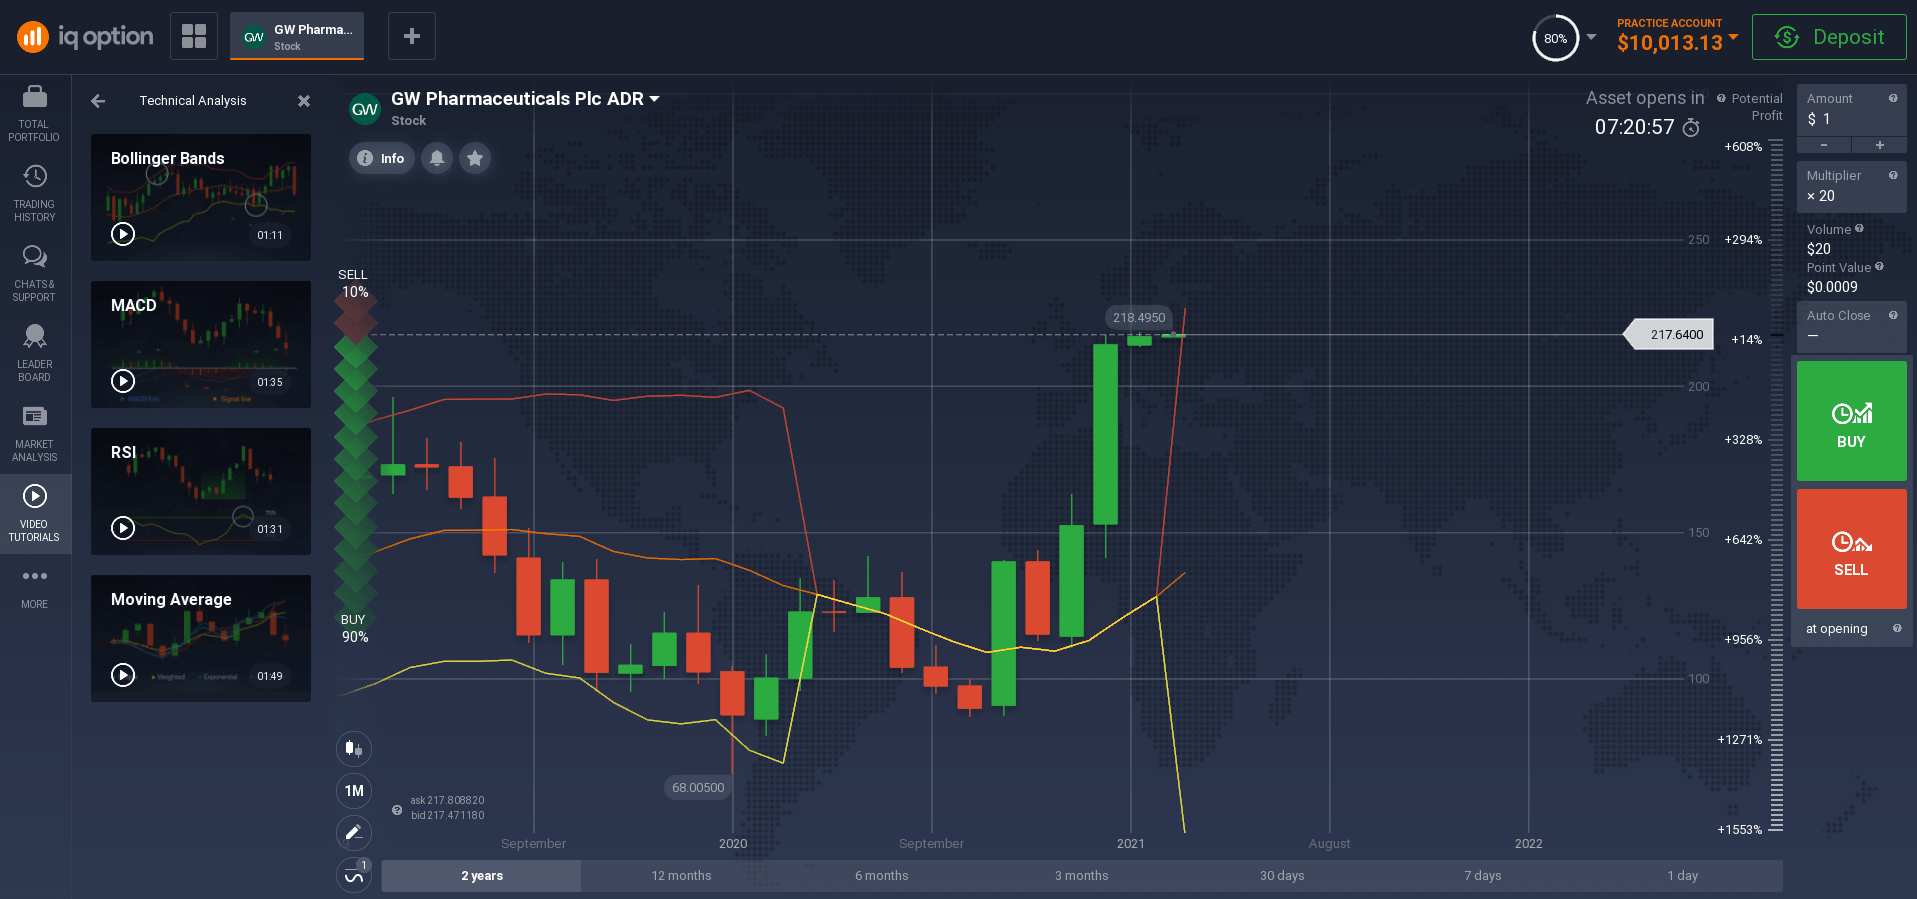Click the GW asset logo icon

(x=365, y=109)
